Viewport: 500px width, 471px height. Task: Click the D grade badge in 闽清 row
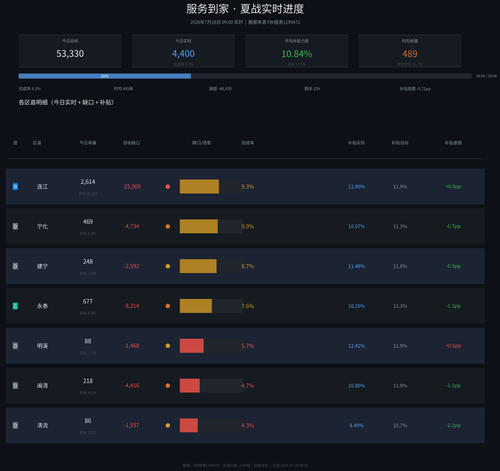coord(15,385)
